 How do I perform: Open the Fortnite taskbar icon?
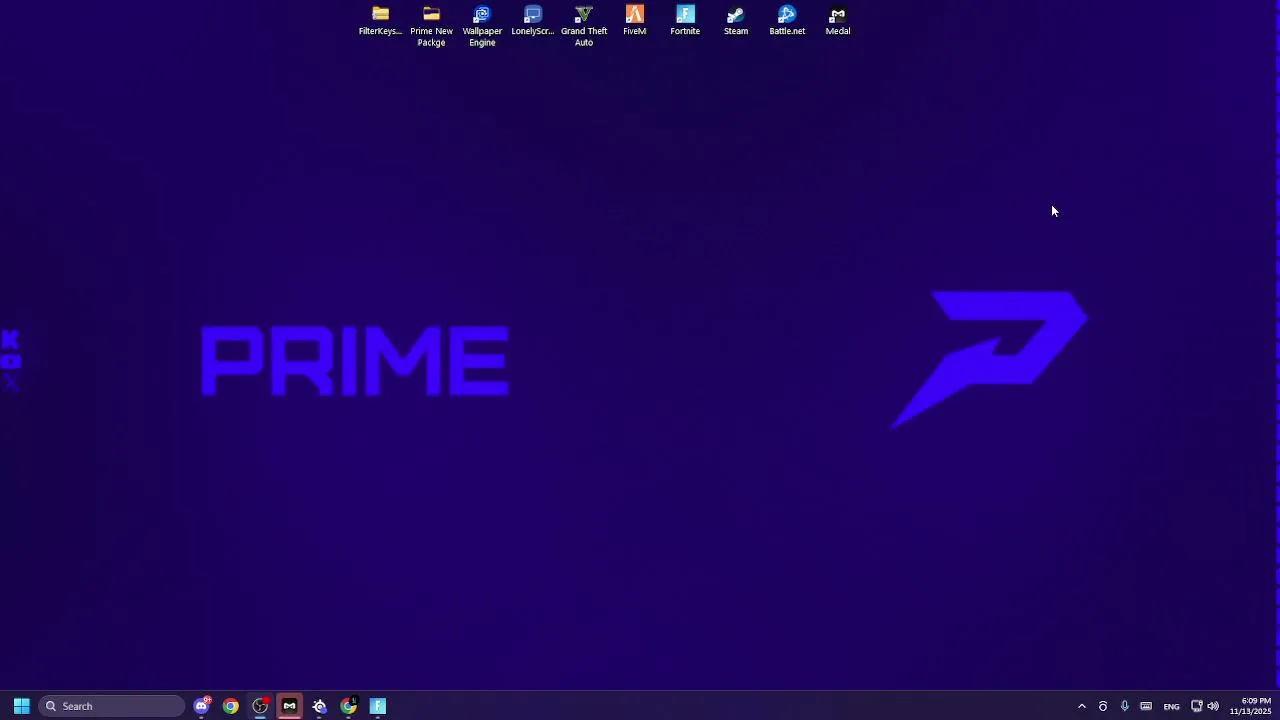pos(378,706)
